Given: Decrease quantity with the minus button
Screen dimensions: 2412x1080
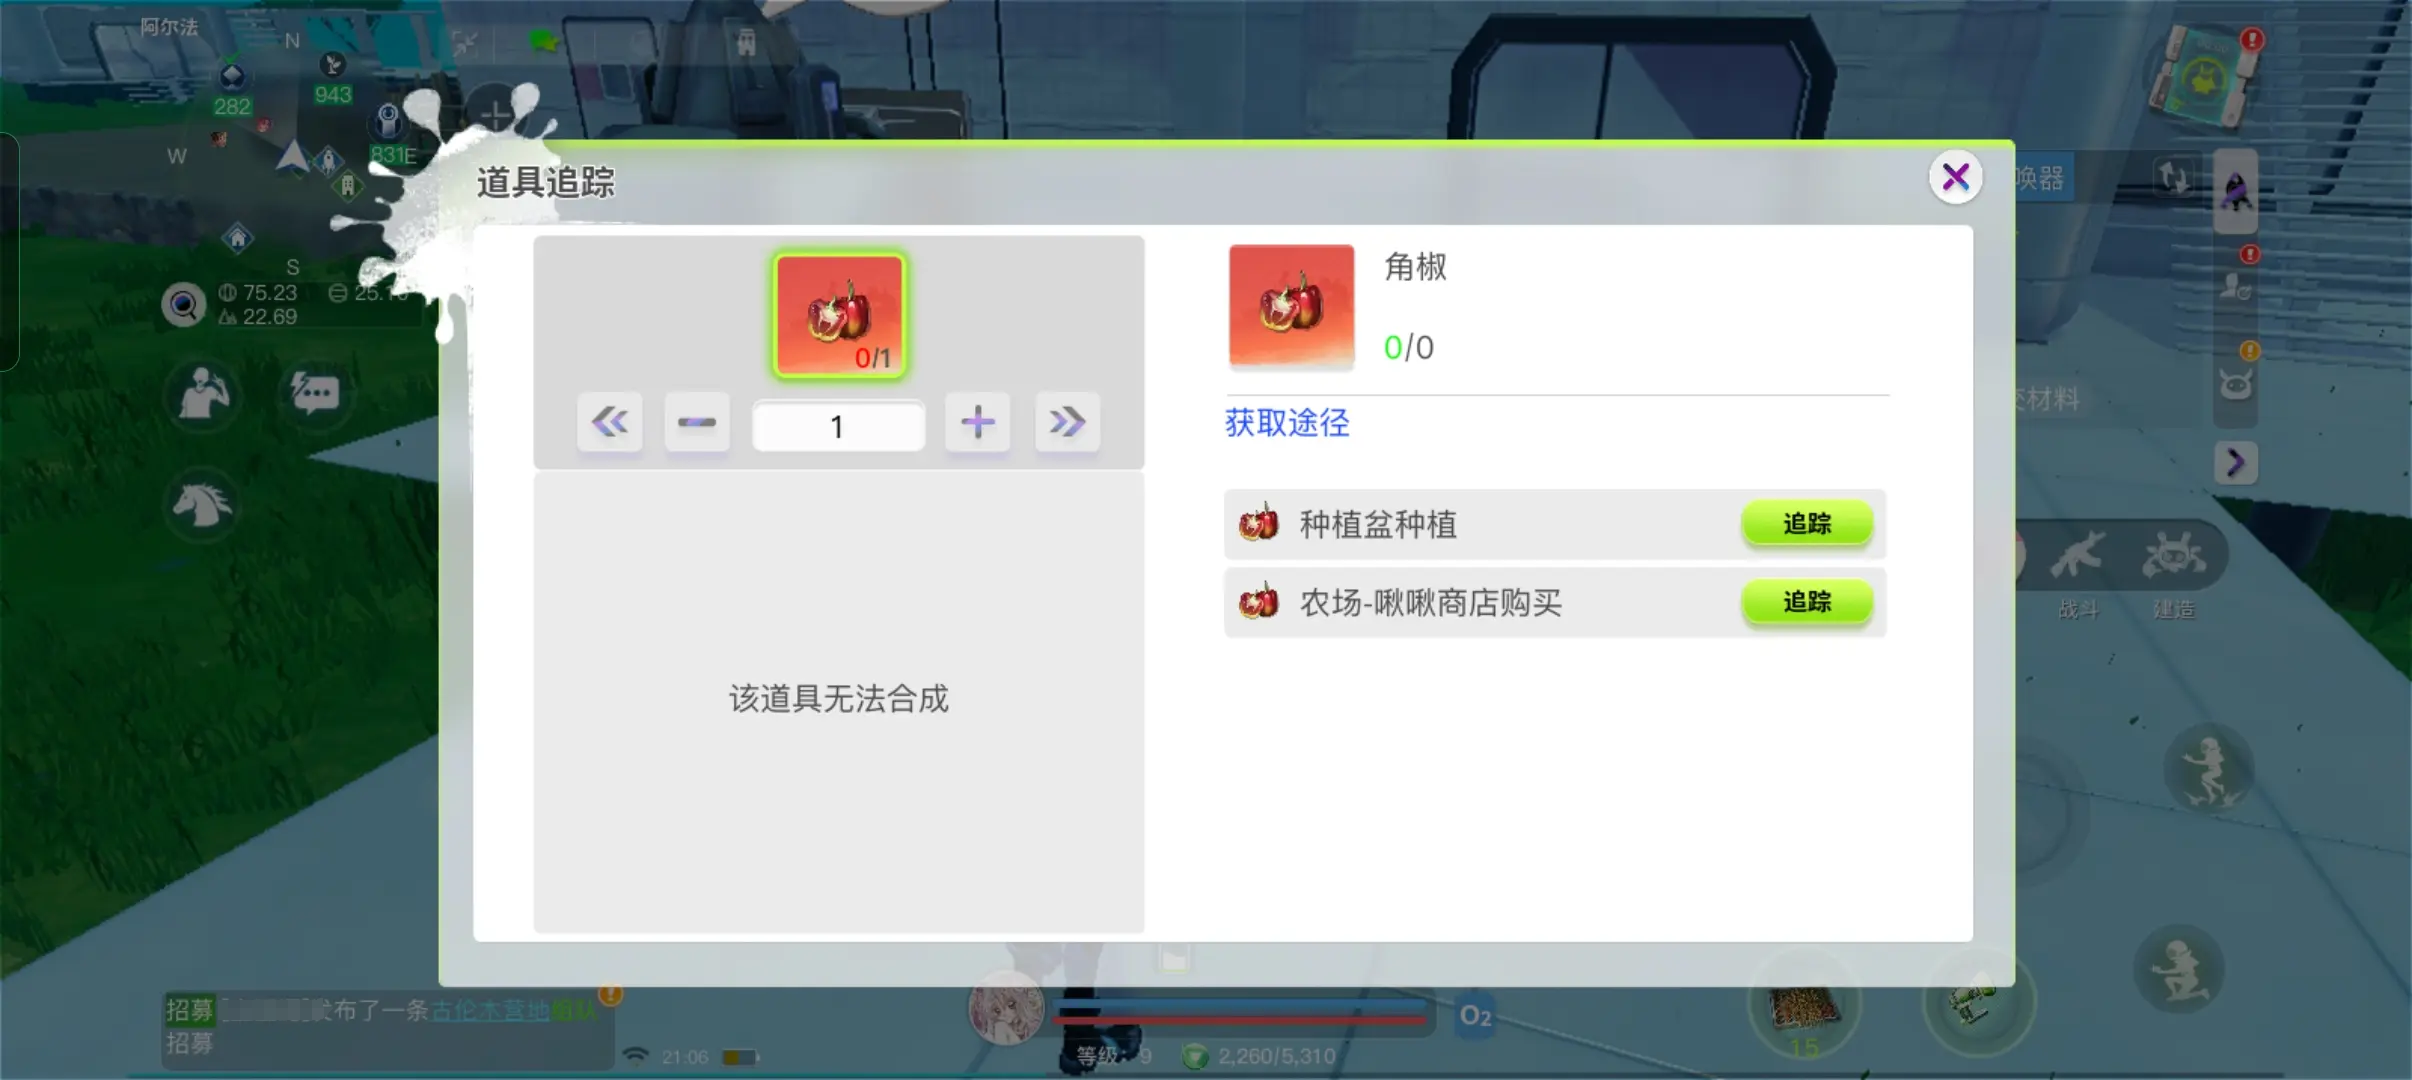Looking at the screenshot, I should point(696,423).
